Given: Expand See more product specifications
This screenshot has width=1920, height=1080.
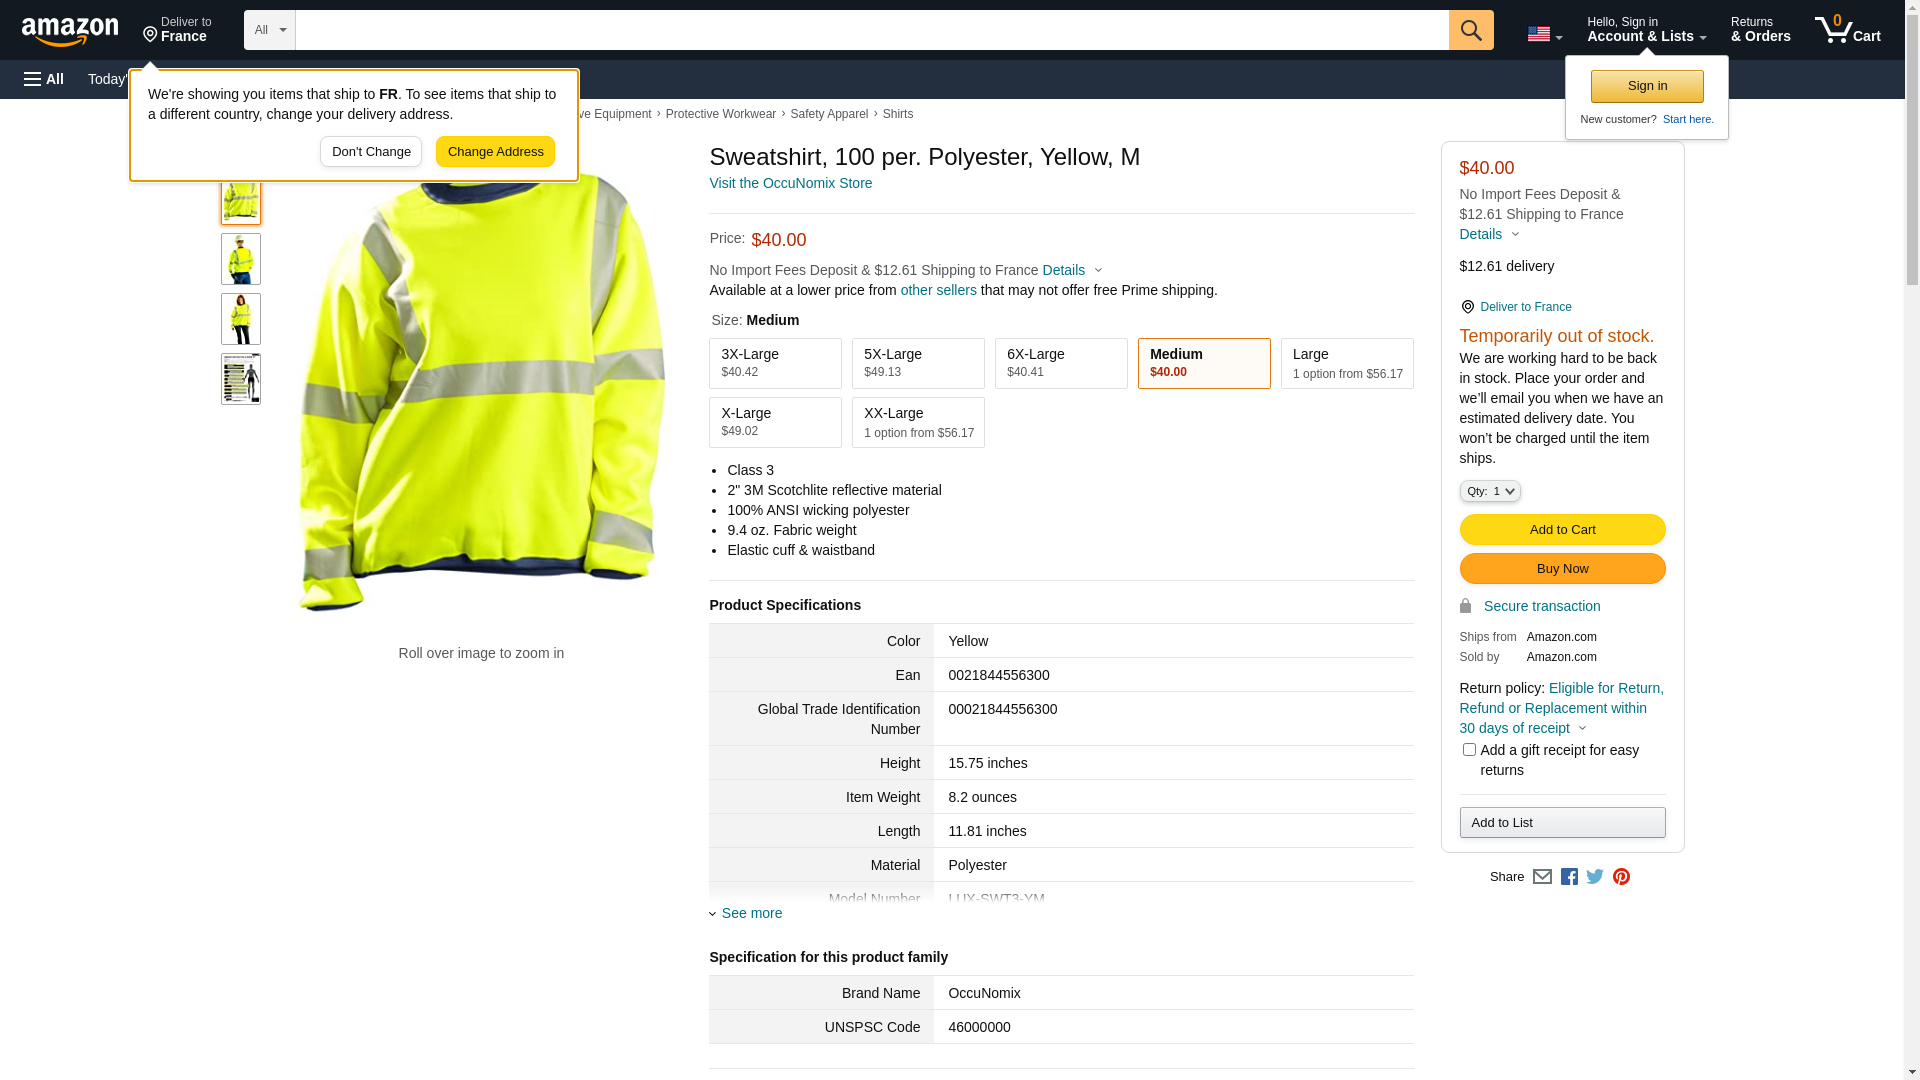Looking at the screenshot, I should (x=751, y=913).
